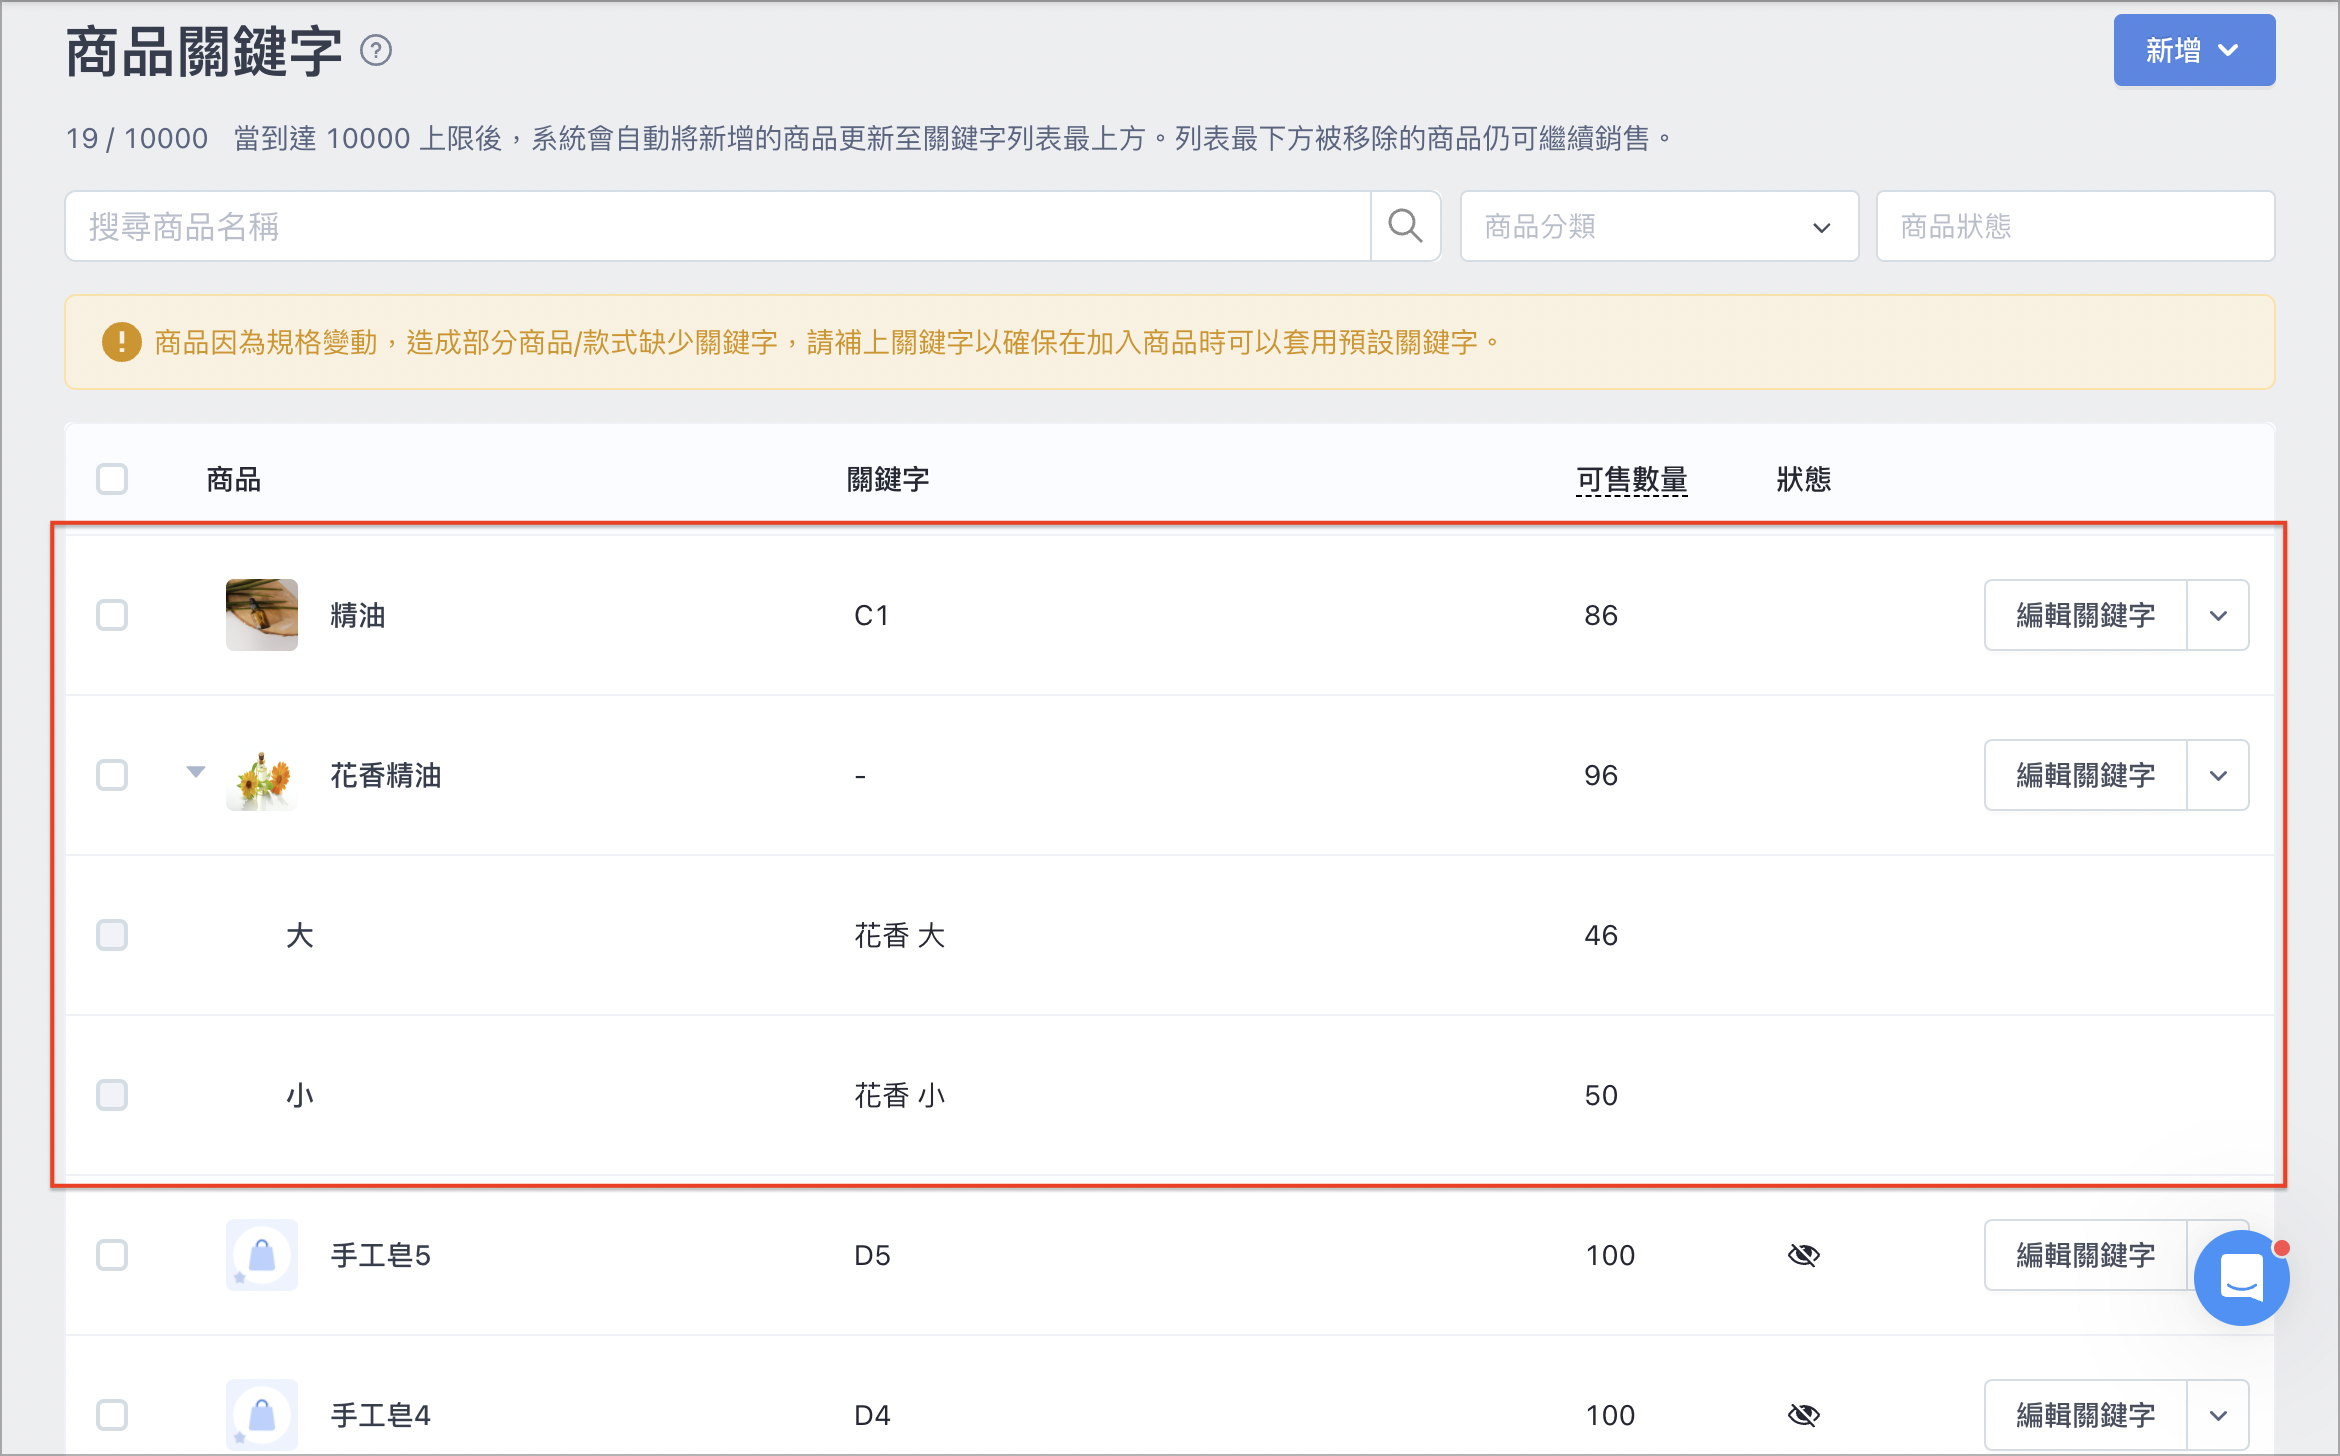The width and height of the screenshot is (2340, 1456).
Task: Click keyword cell 花香 小
Action: [899, 1095]
